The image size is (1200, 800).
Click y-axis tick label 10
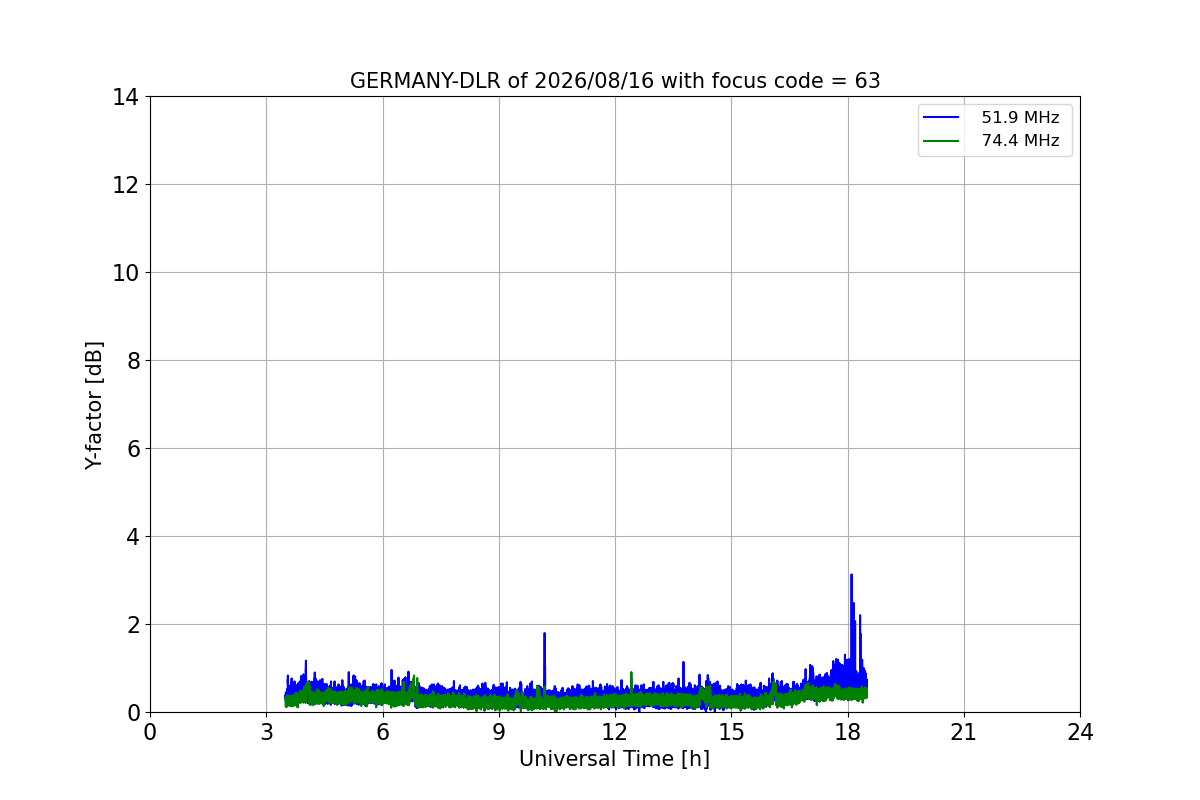point(125,273)
